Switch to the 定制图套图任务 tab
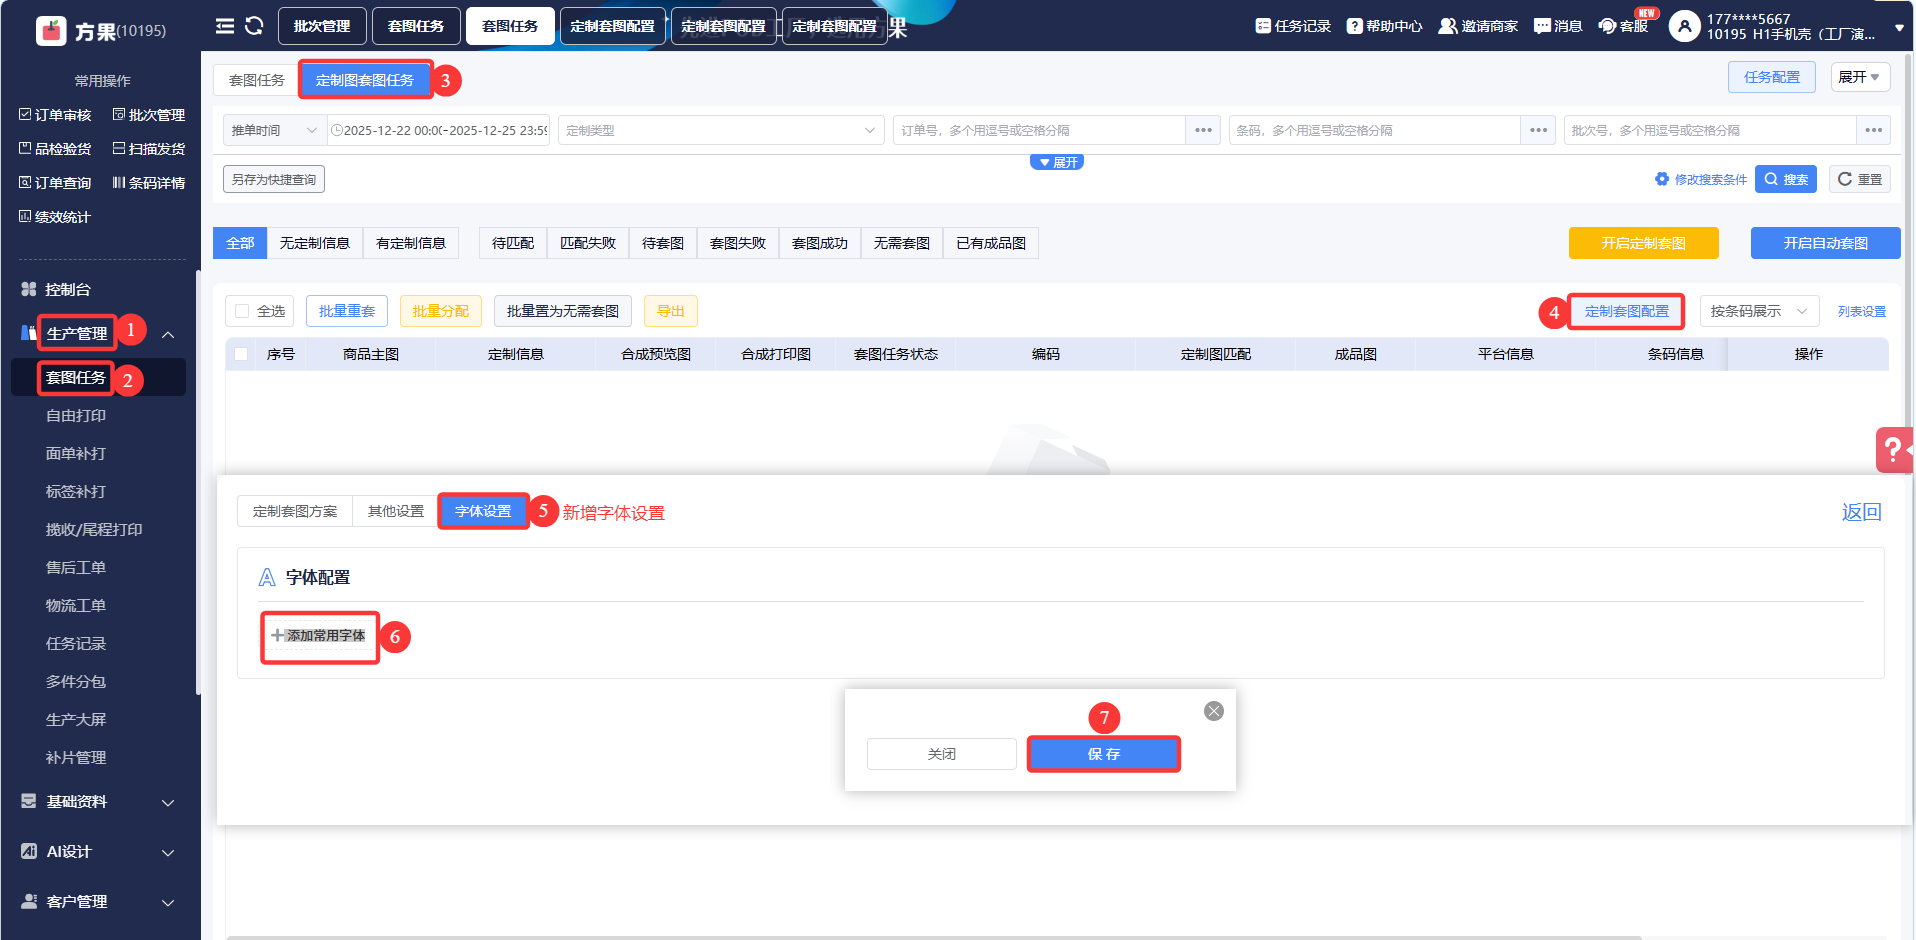The width and height of the screenshot is (1916, 940). pos(365,80)
